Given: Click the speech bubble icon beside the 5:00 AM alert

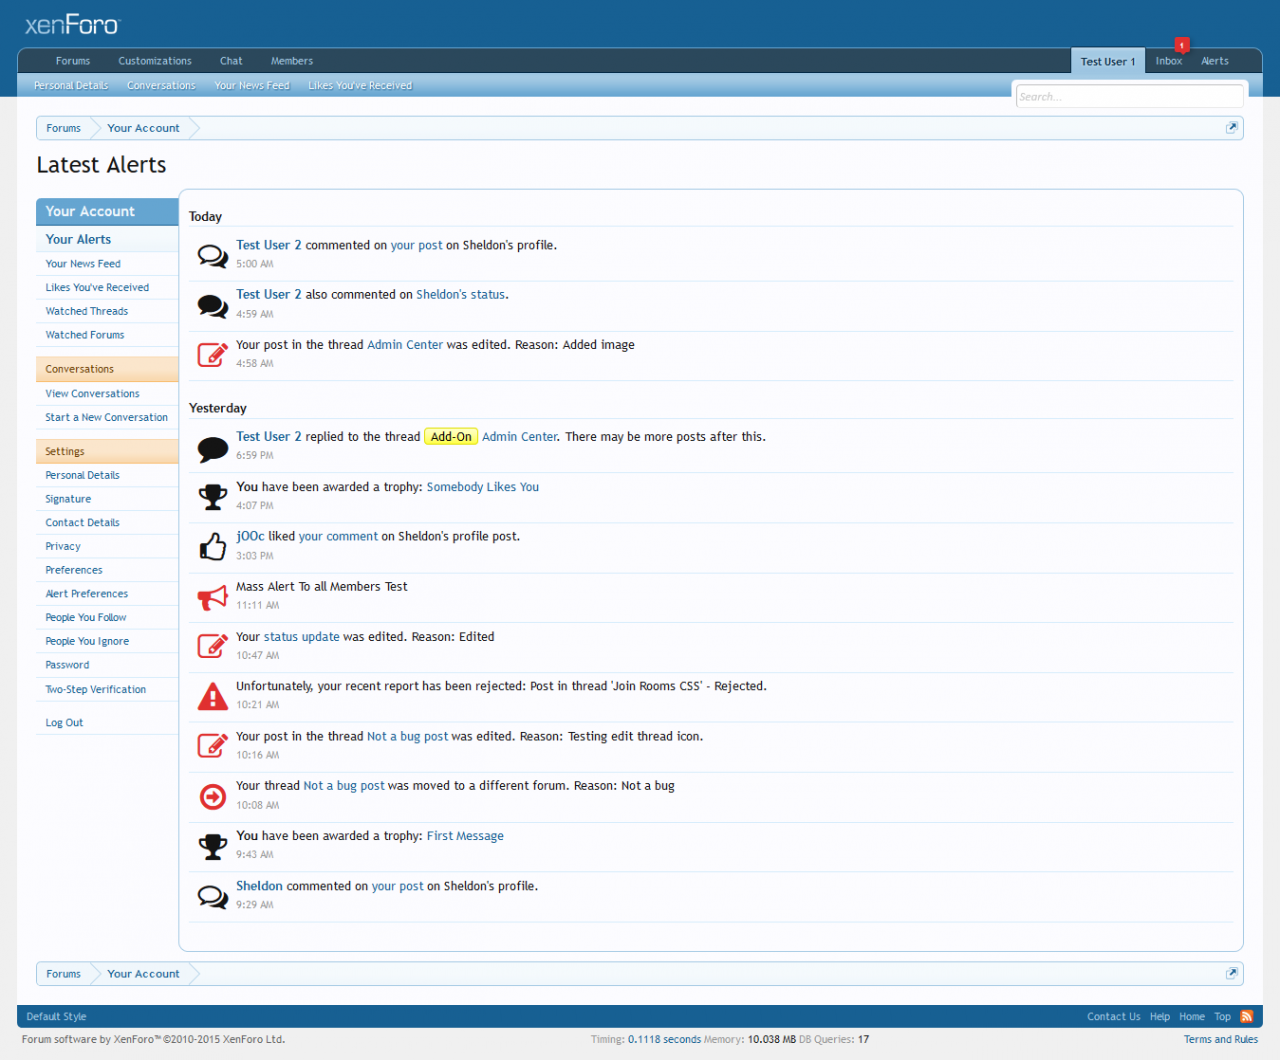Looking at the screenshot, I should point(212,256).
